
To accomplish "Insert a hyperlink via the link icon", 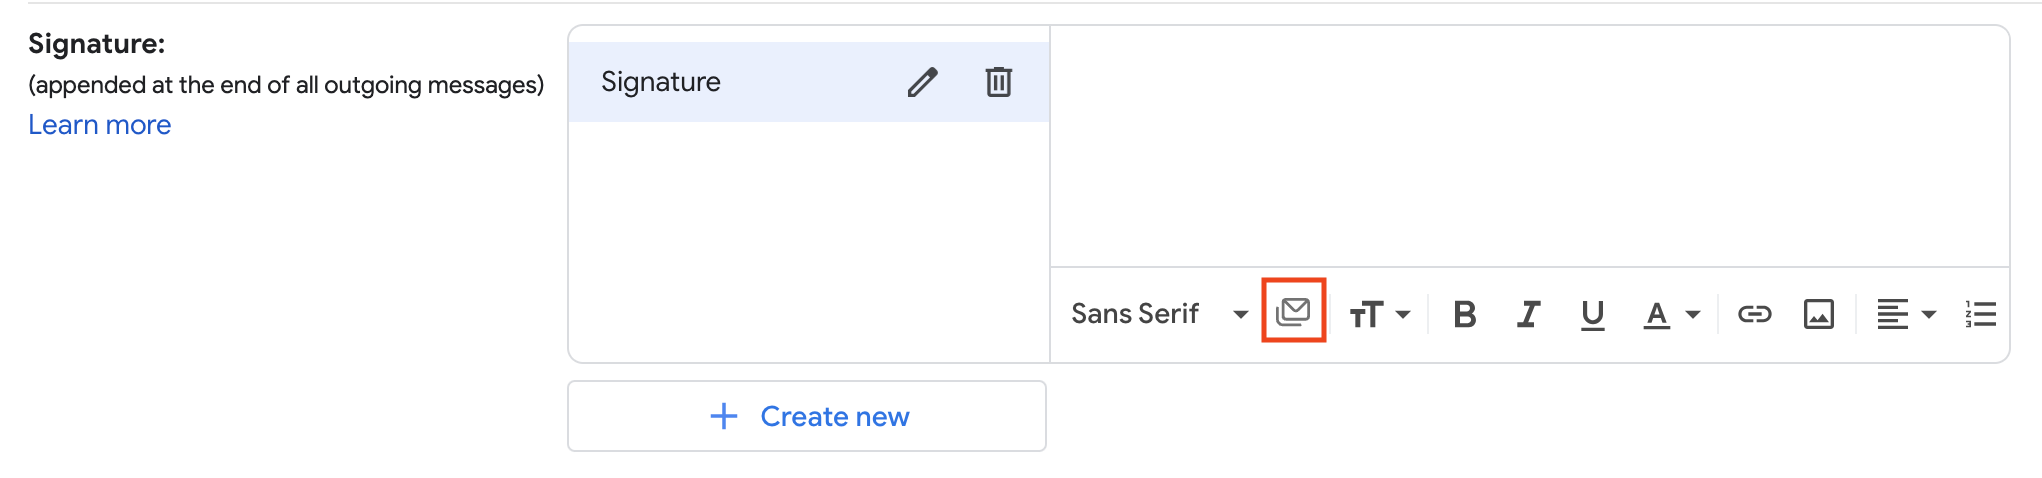I will 1754,314.
